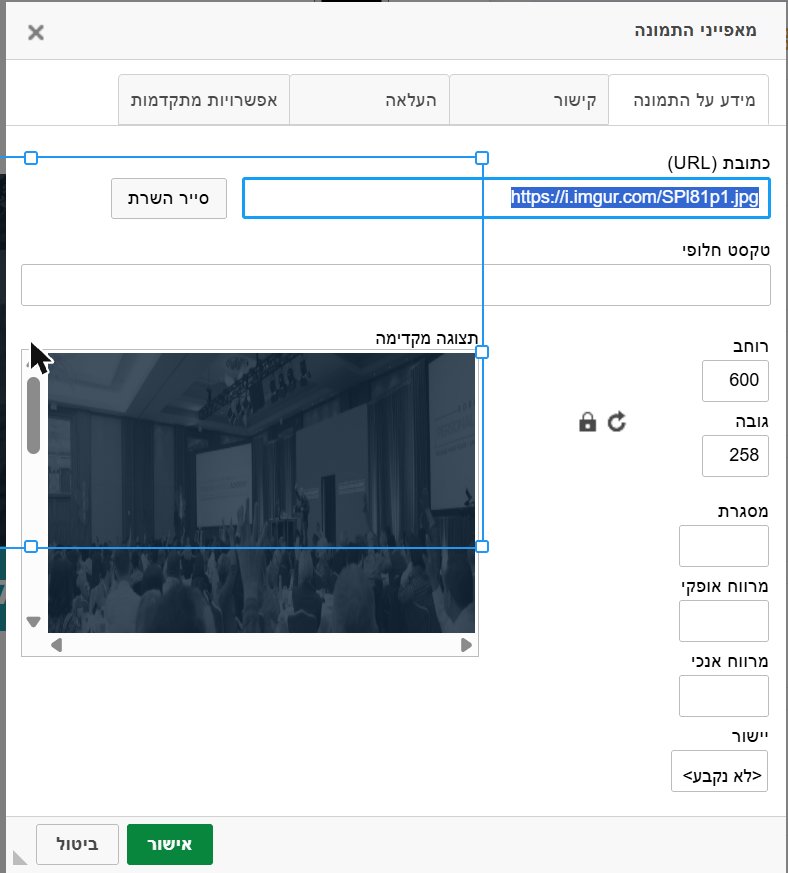Open the יישור alignment dropdown
The height and width of the screenshot is (873, 788).
pos(720,771)
